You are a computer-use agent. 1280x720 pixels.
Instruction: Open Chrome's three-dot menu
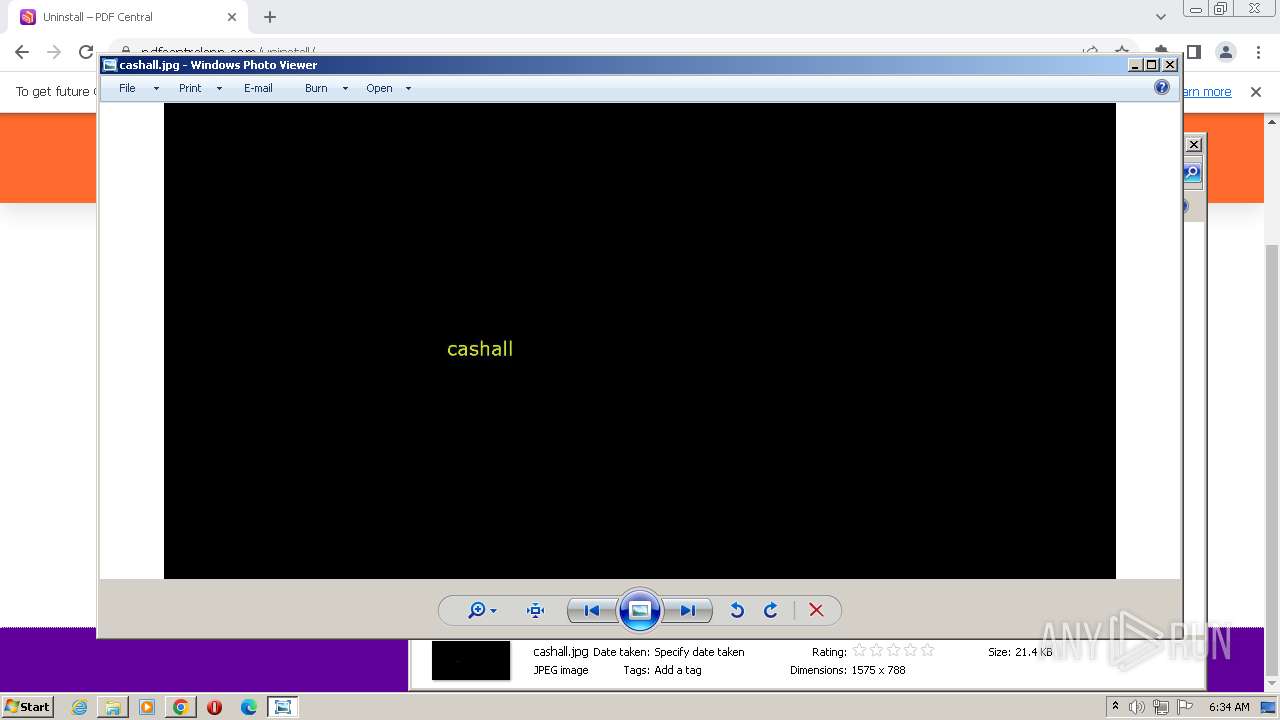(x=1256, y=52)
